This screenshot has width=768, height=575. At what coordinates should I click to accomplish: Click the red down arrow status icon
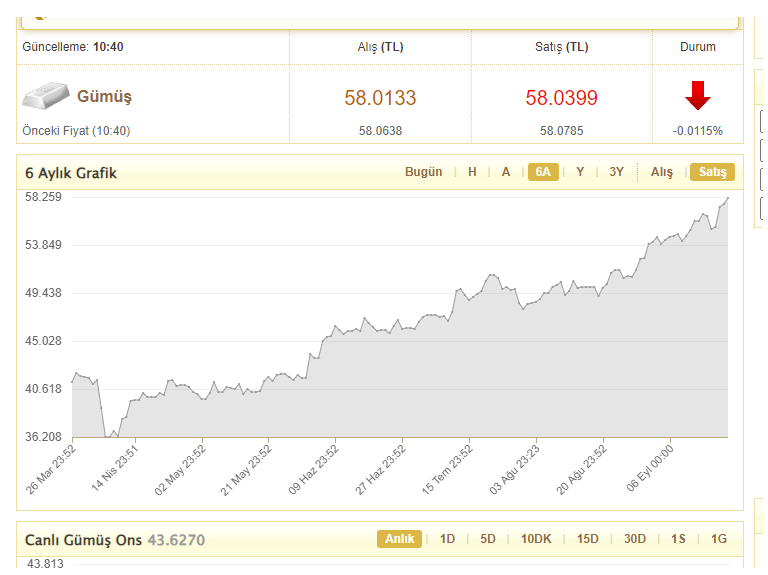[697, 96]
